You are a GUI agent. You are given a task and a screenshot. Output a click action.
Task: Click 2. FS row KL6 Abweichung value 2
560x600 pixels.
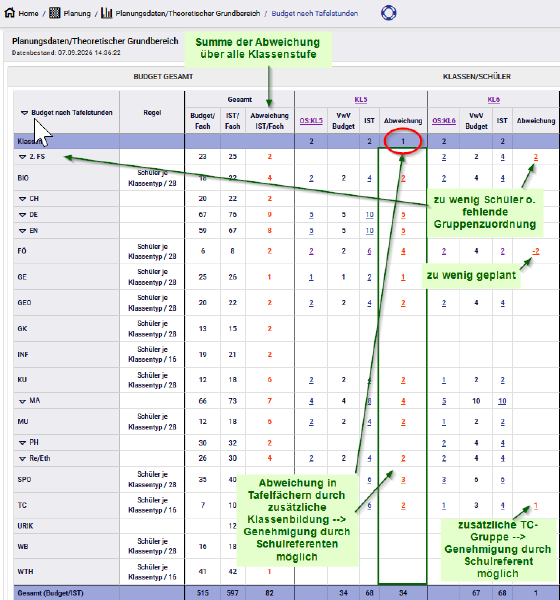tap(536, 157)
